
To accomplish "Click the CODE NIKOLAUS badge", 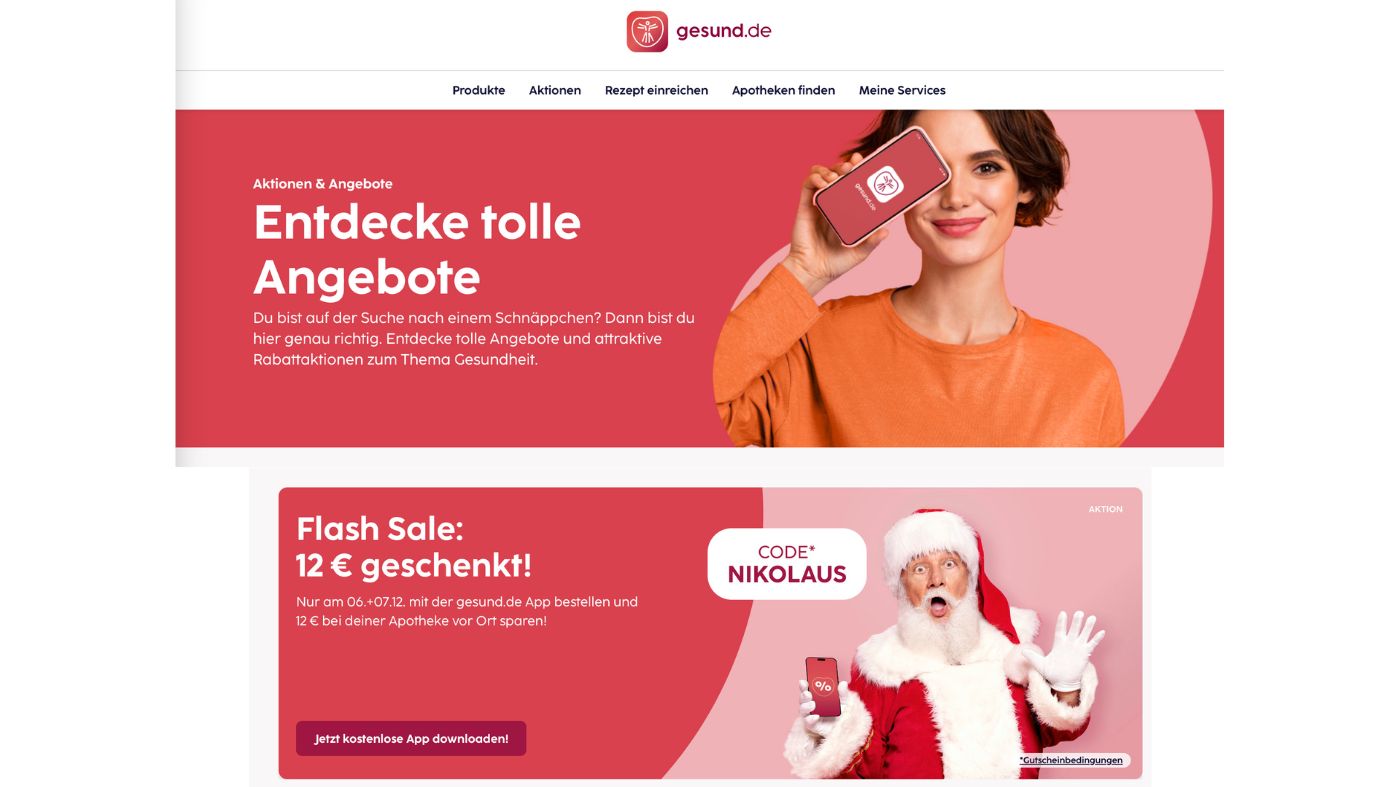I will pyautogui.click(x=787, y=564).
